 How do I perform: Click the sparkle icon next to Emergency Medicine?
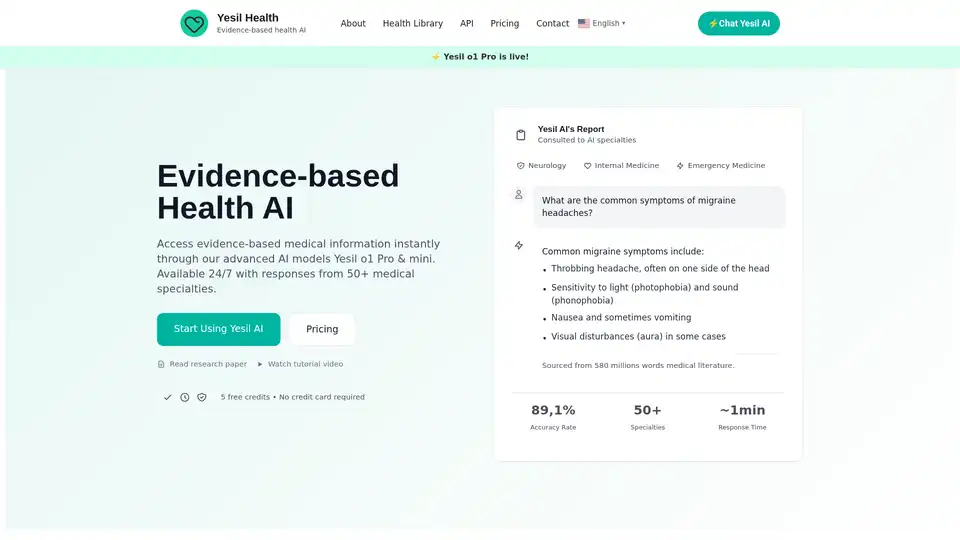click(x=680, y=166)
